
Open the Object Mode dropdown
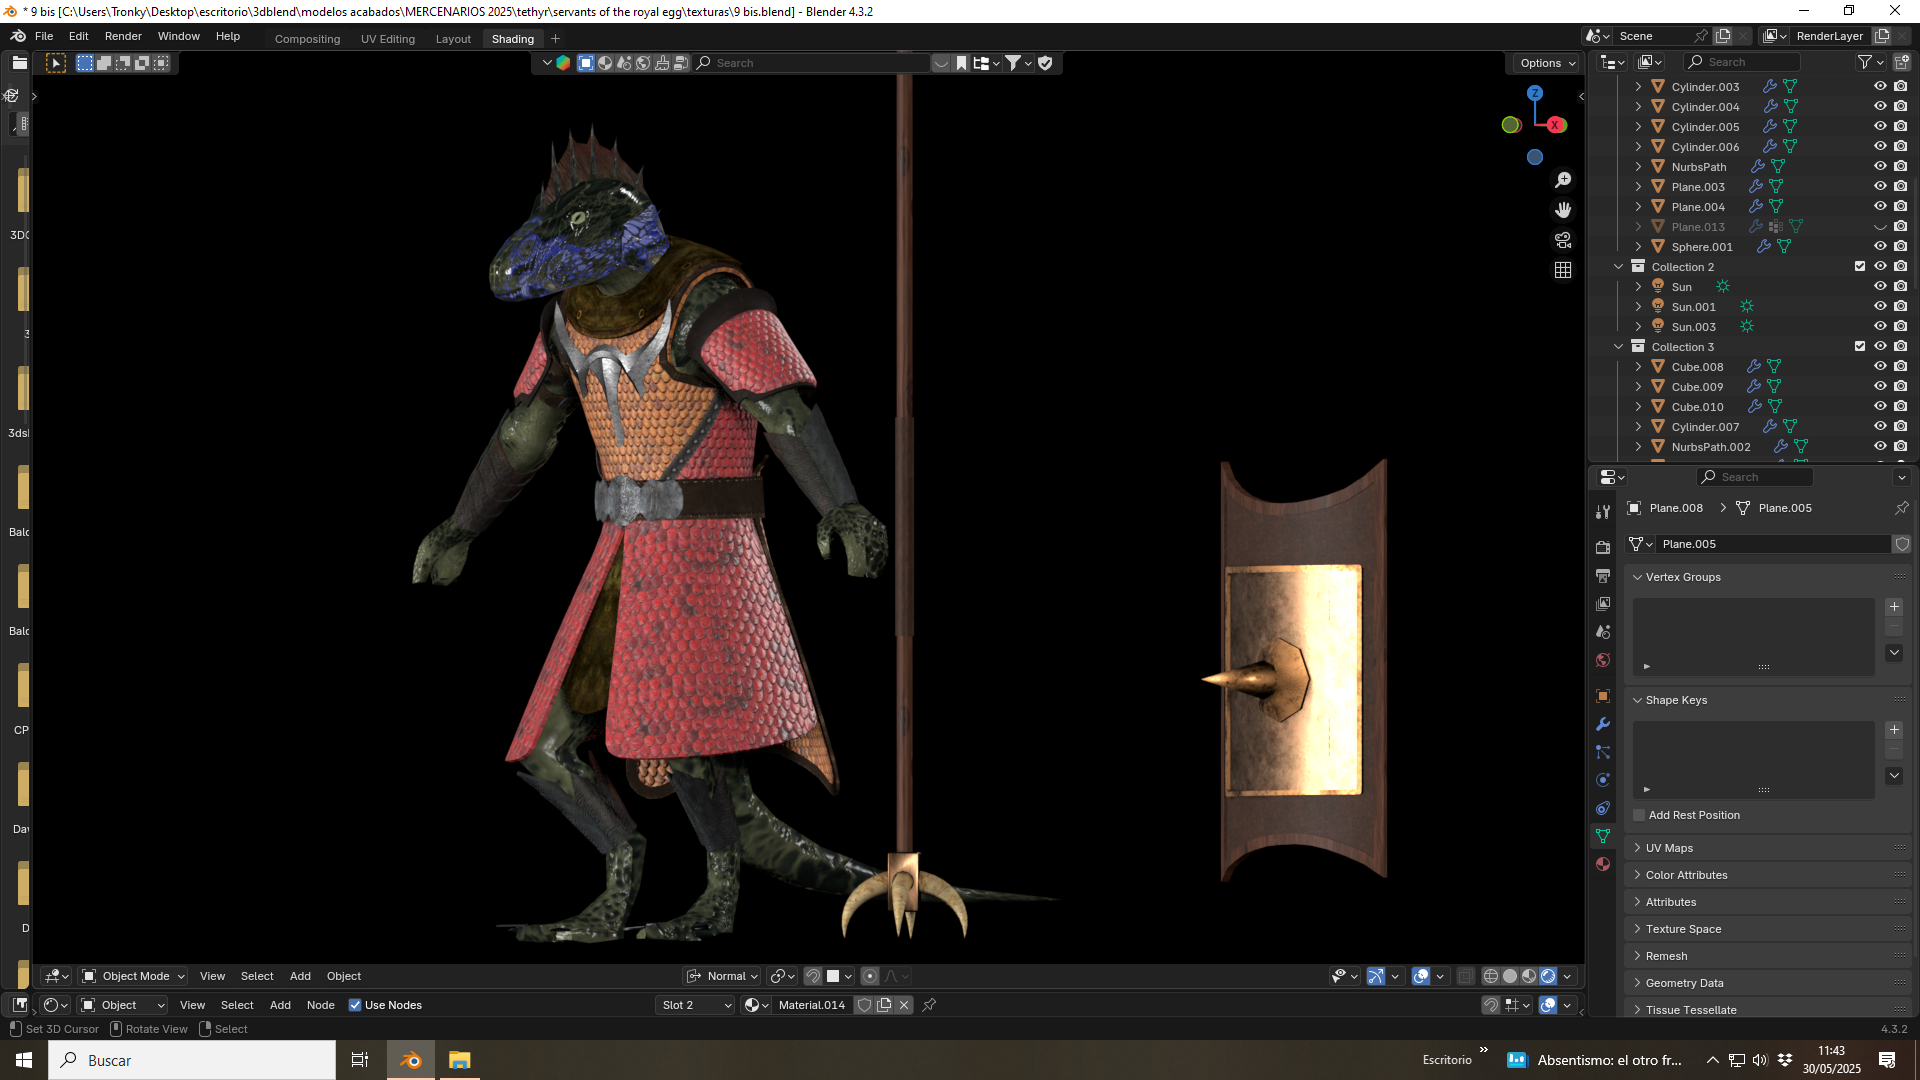133,976
